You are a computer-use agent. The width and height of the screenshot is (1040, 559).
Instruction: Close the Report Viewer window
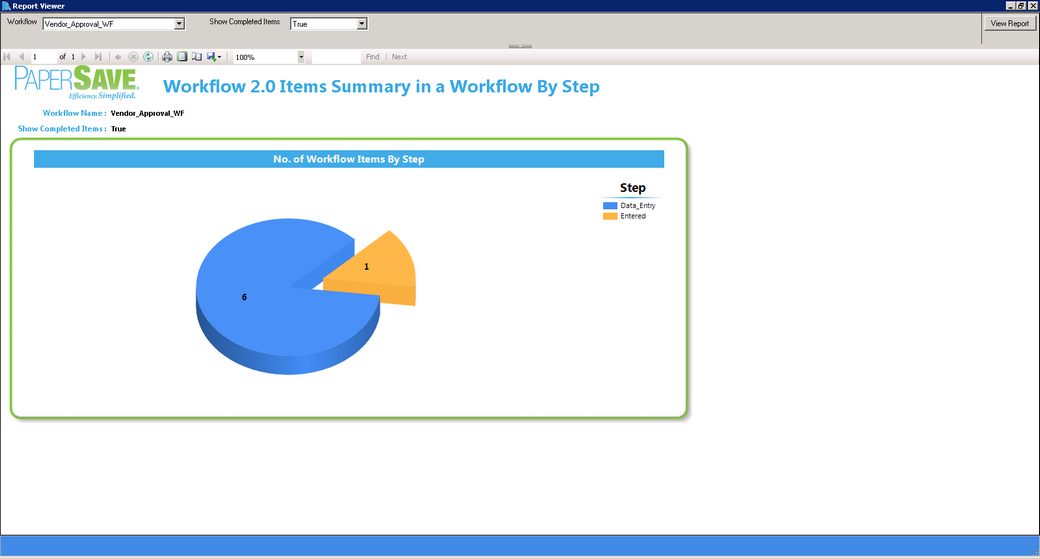coord(1033,5)
